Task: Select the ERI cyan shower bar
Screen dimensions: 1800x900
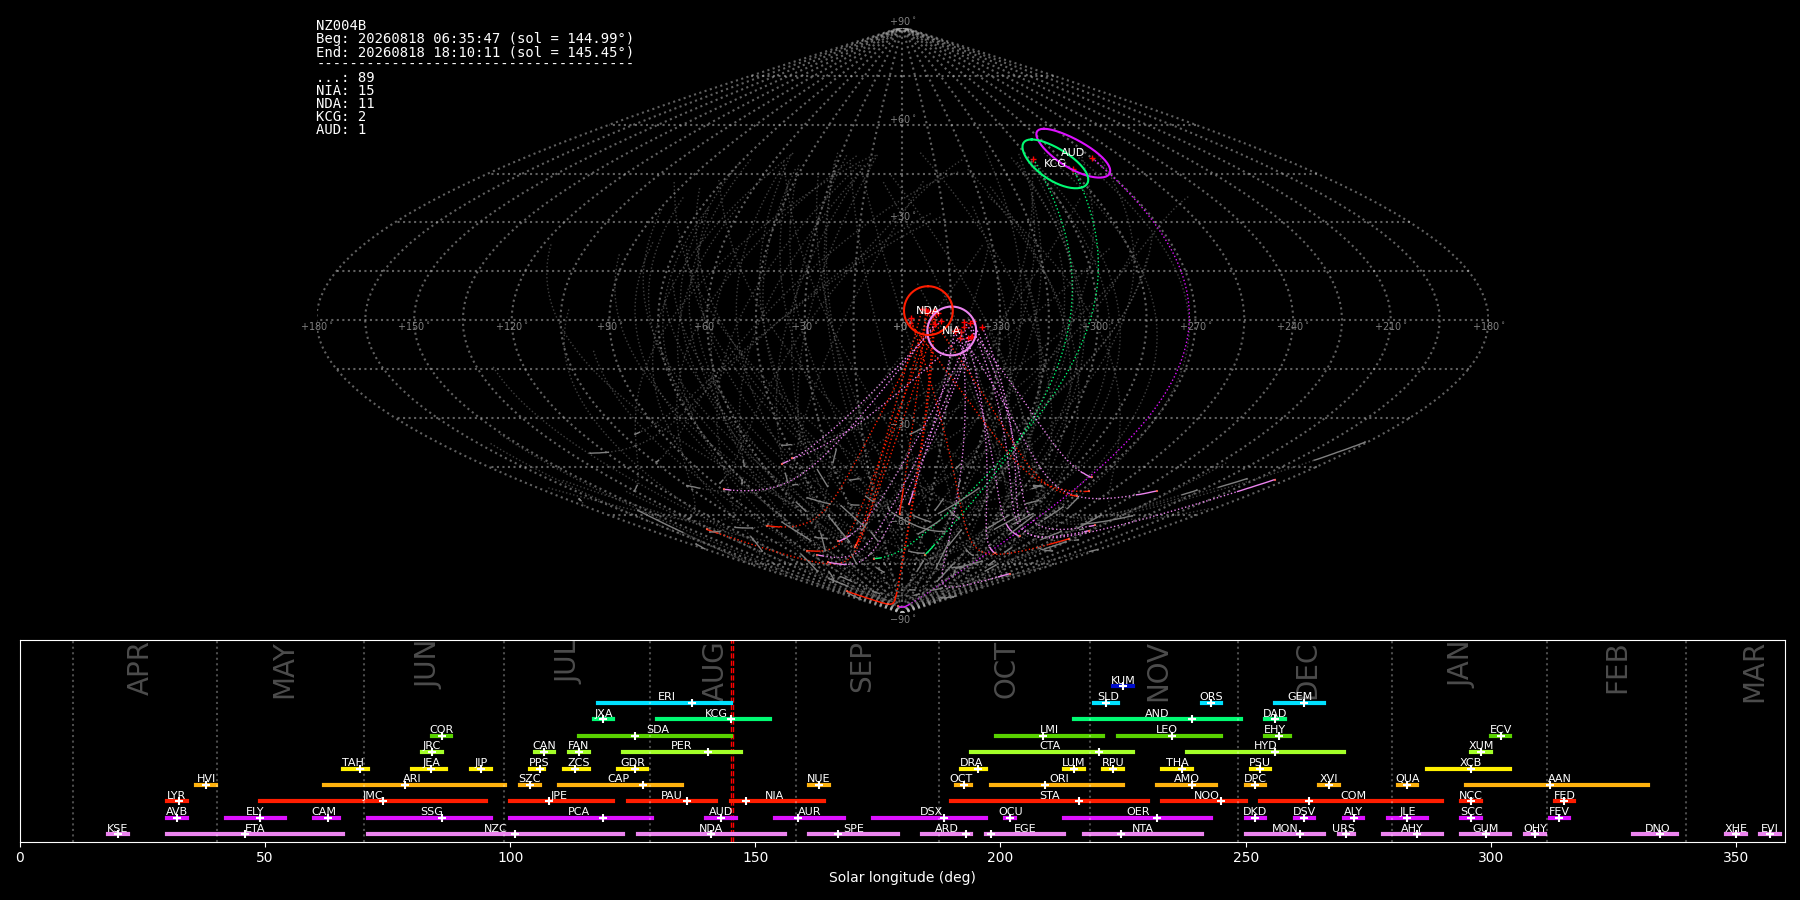Action: click(664, 703)
